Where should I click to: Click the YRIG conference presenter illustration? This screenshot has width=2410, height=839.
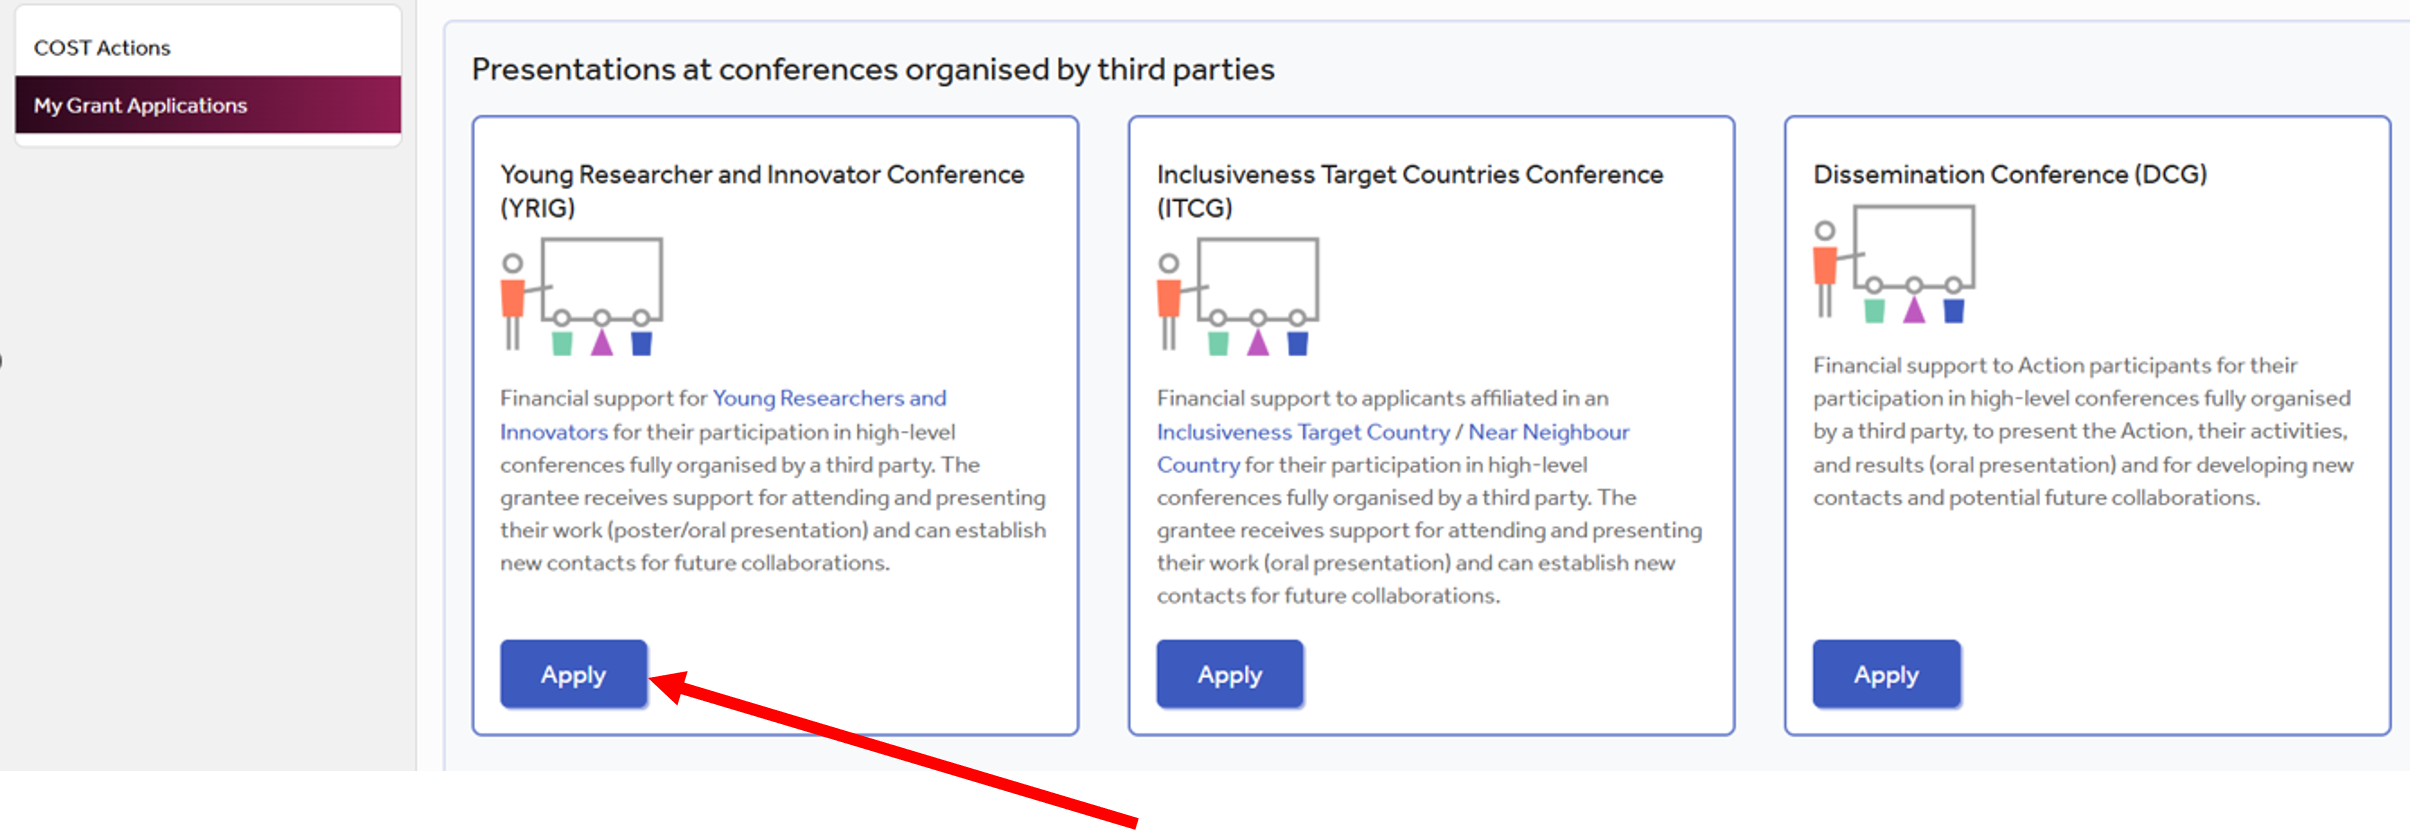(582, 296)
